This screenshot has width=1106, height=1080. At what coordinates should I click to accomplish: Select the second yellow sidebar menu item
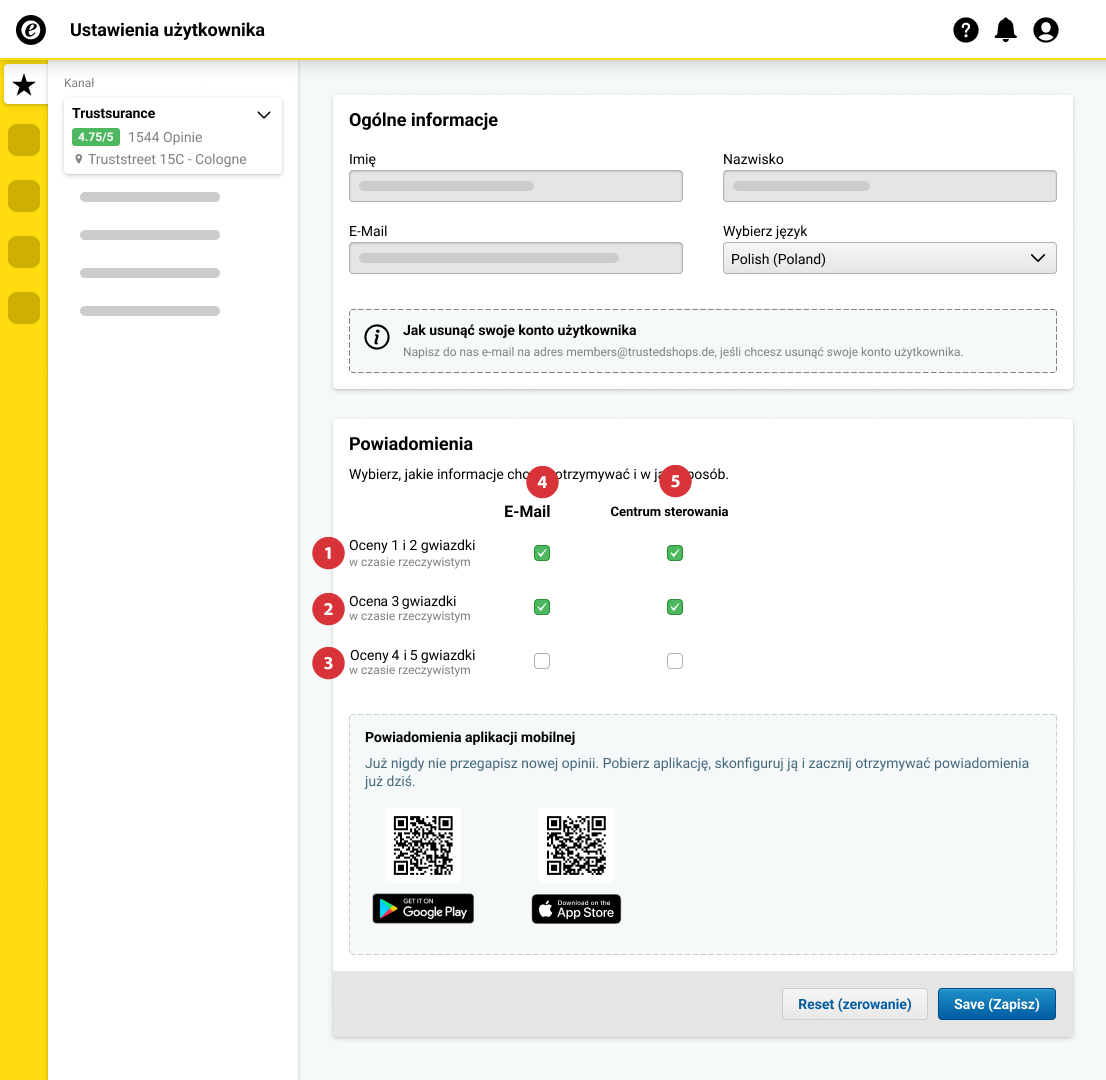click(x=24, y=196)
